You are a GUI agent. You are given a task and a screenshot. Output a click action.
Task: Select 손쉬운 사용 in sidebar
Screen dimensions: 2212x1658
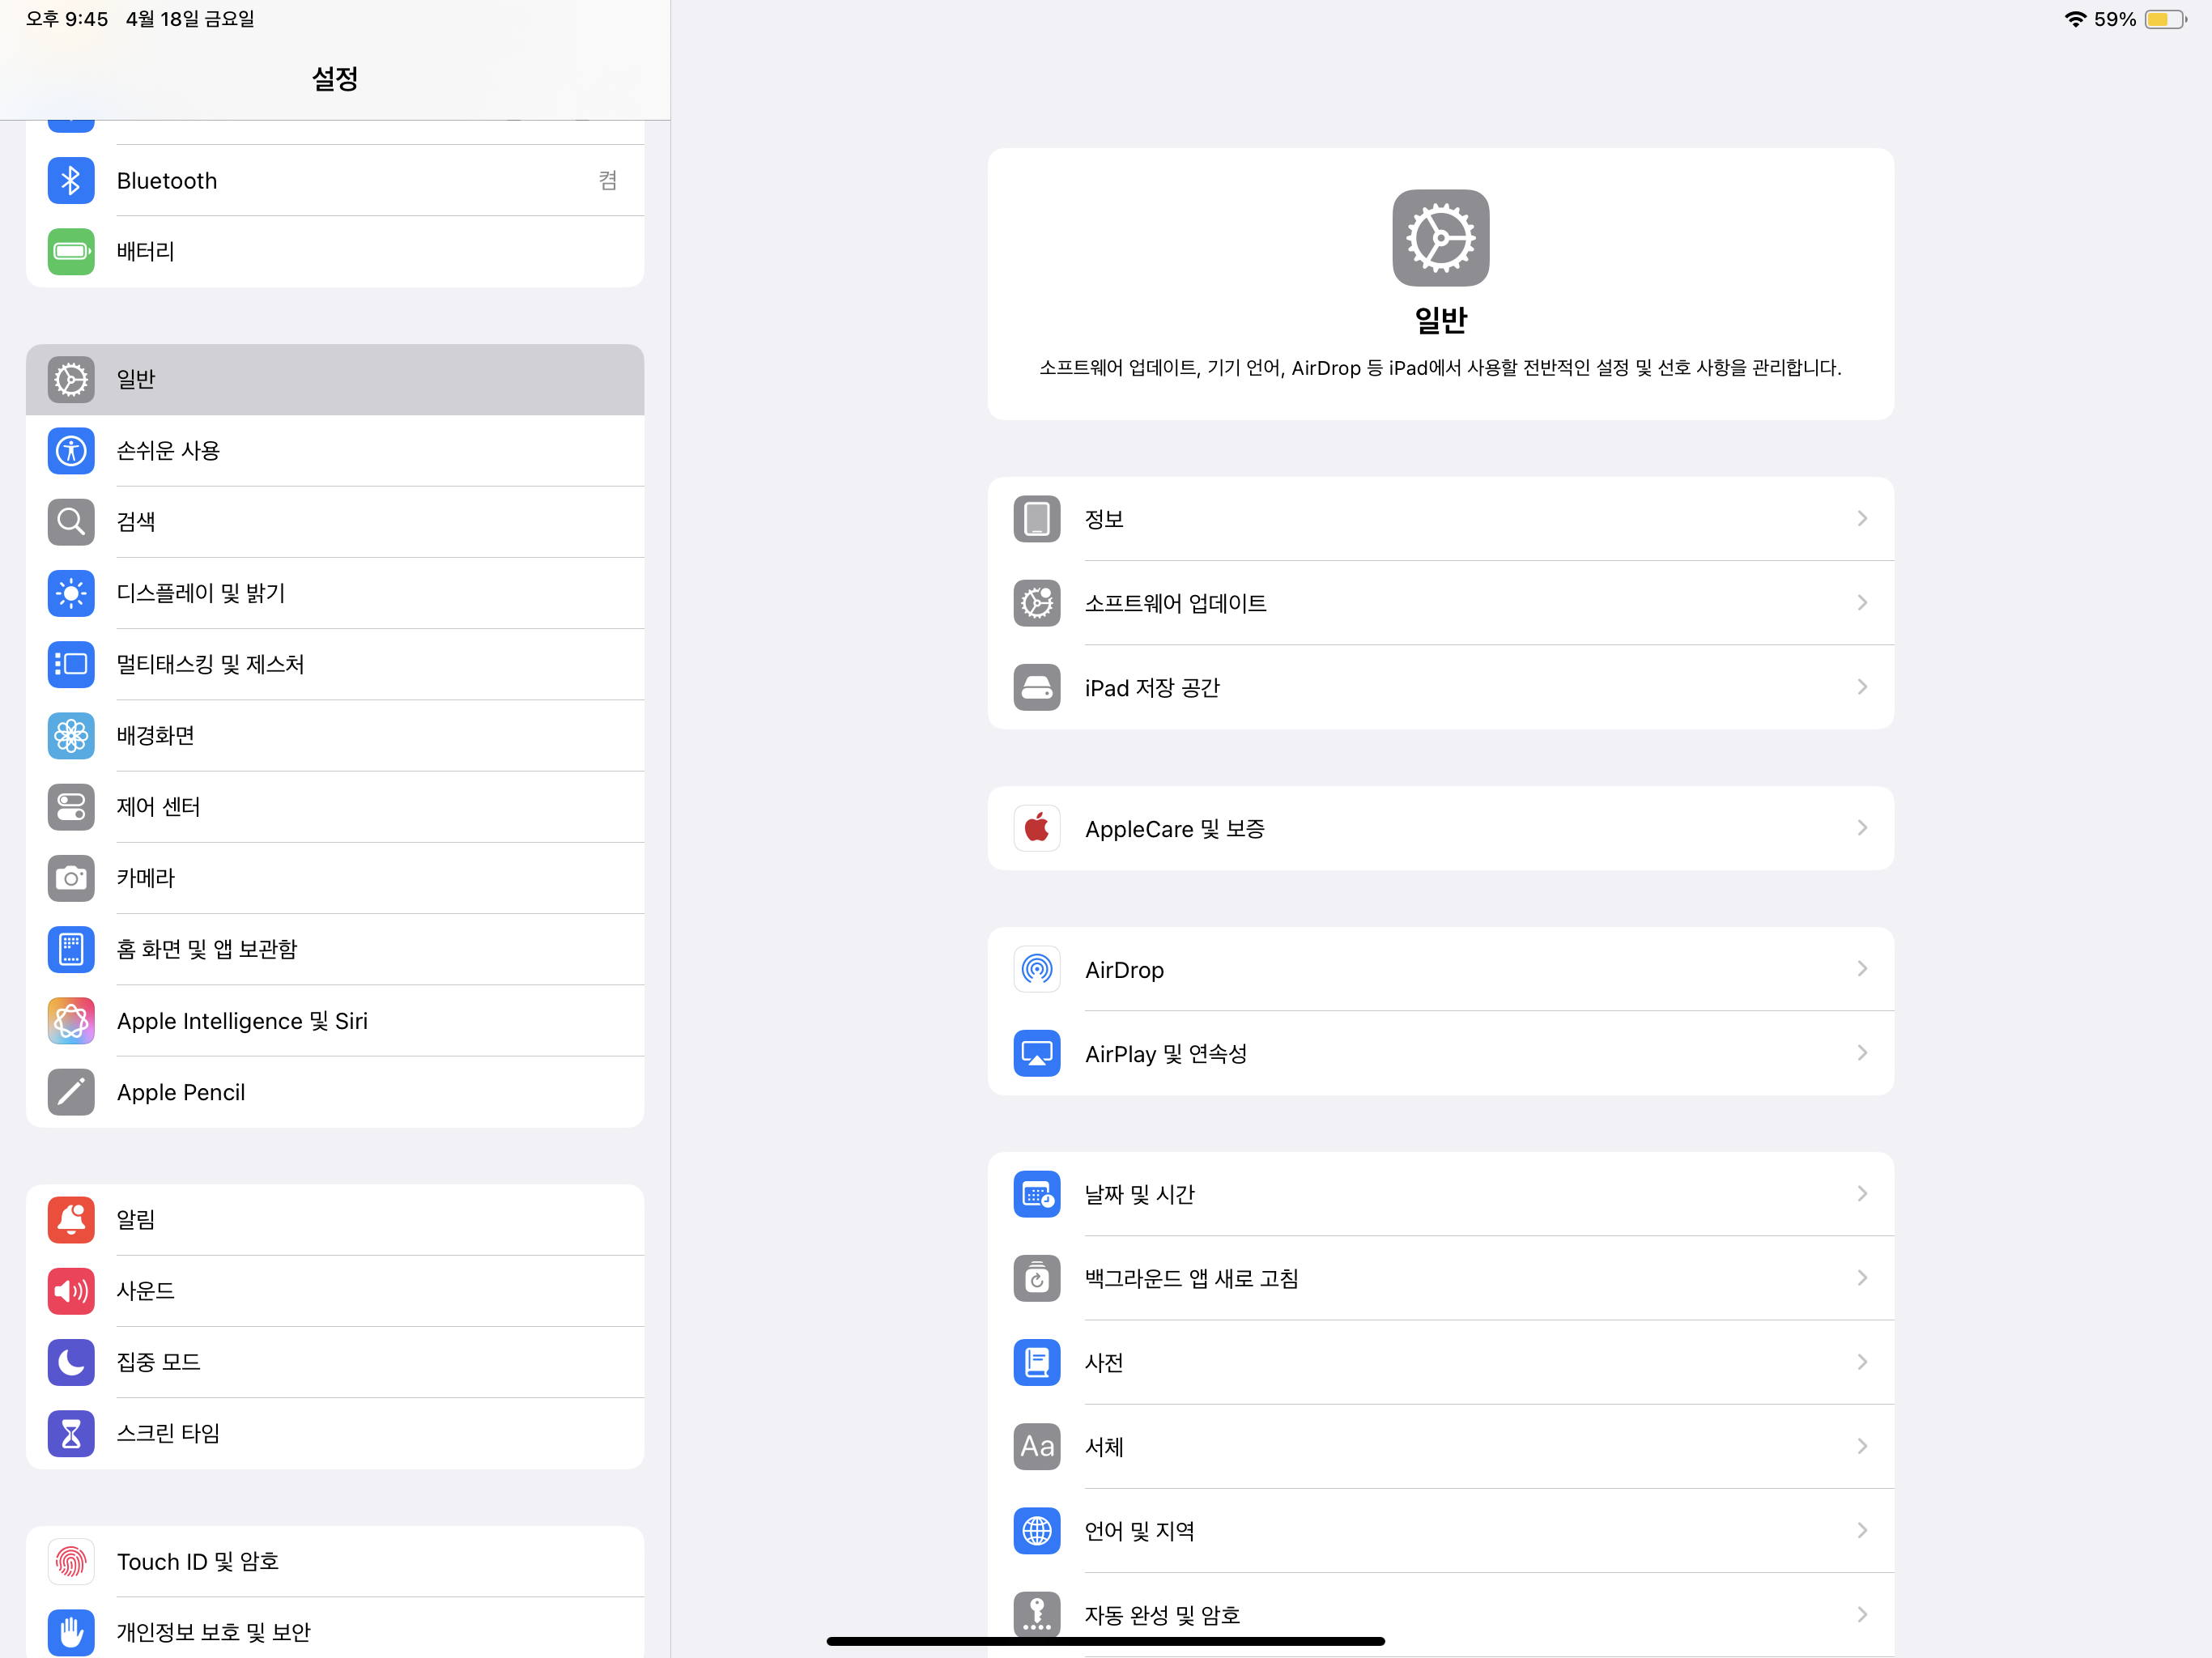335,451
